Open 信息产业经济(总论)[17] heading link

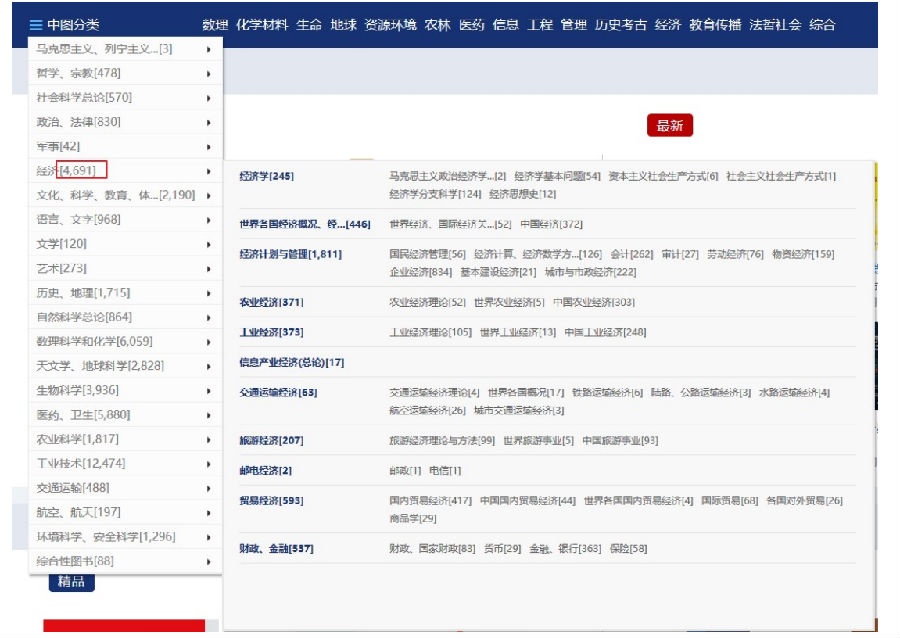click(291, 362)
